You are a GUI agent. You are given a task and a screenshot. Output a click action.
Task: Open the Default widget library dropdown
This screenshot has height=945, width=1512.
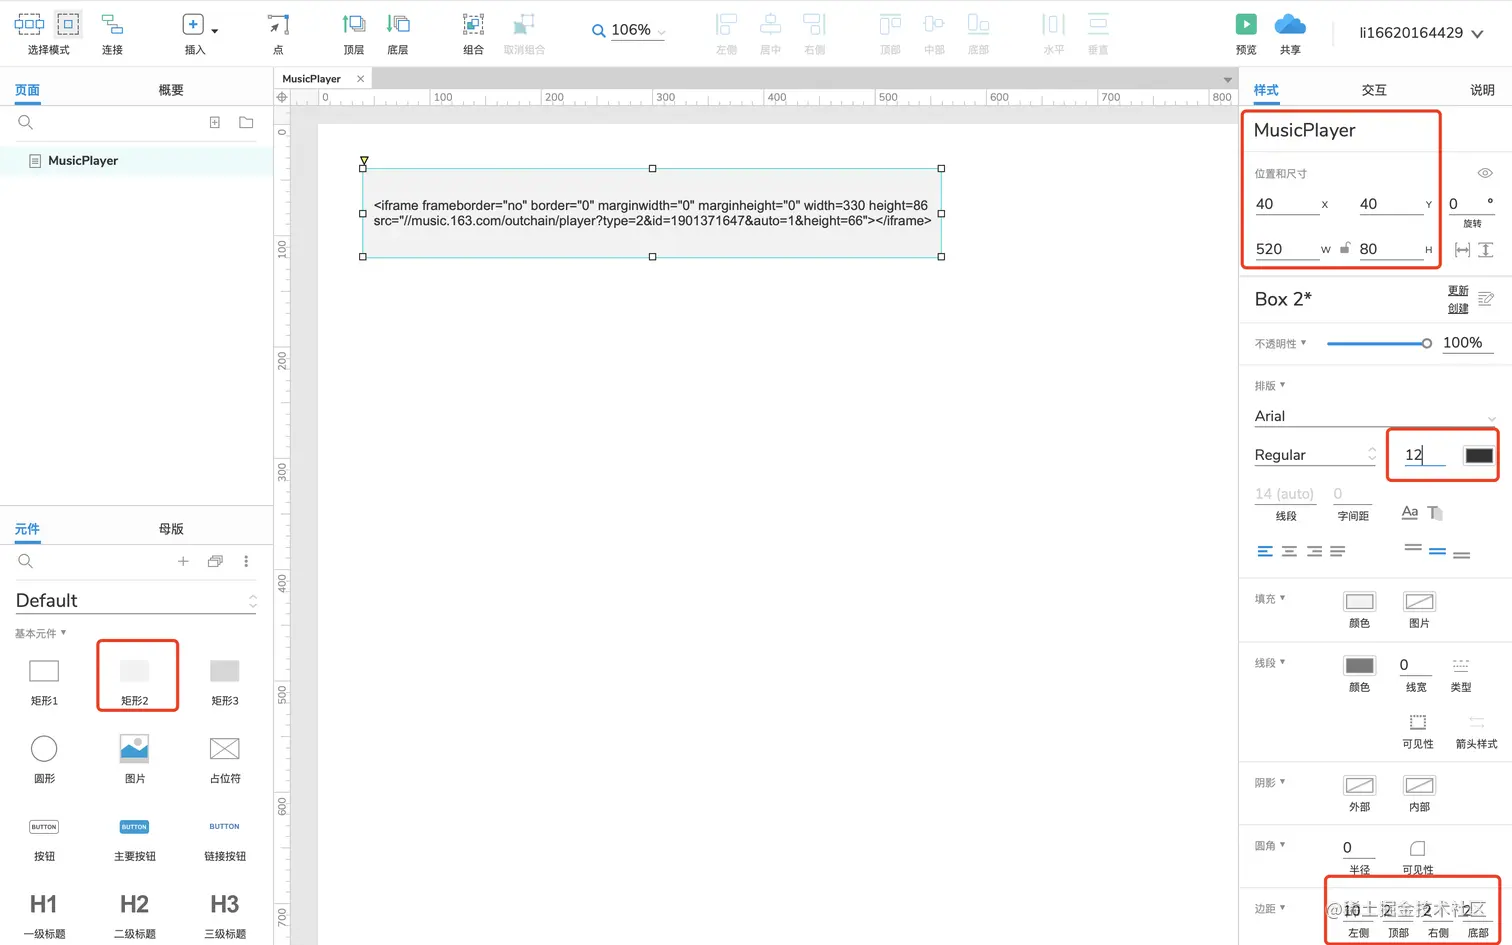136,600
